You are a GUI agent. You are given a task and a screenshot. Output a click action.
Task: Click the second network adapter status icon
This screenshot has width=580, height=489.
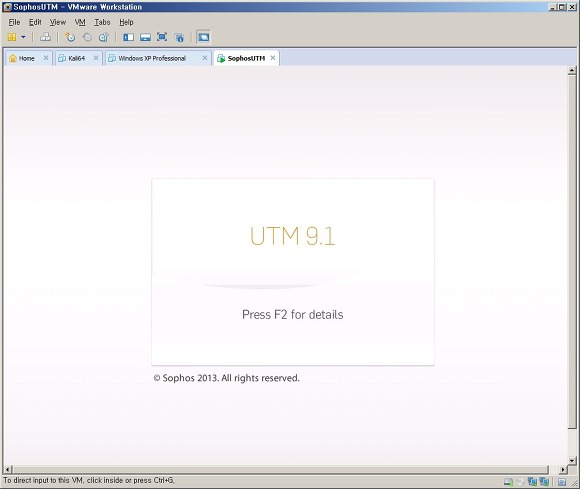544,482
